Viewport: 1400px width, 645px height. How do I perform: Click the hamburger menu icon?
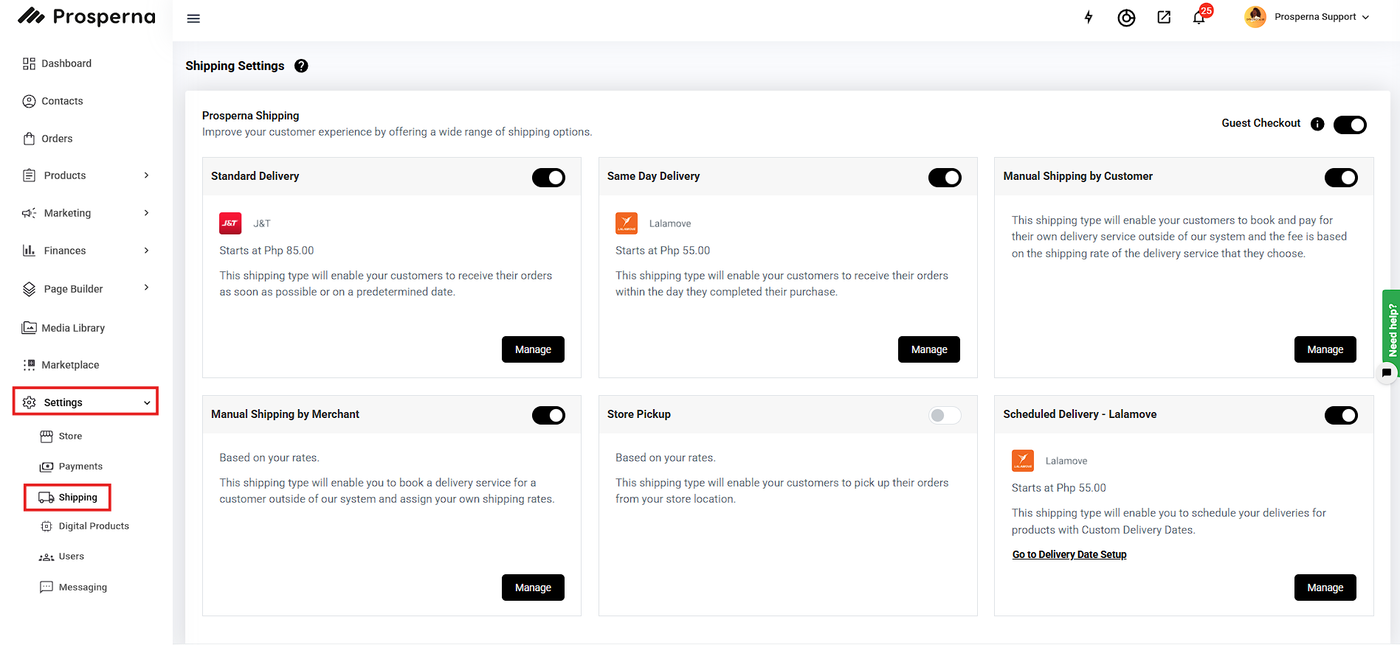194,18
